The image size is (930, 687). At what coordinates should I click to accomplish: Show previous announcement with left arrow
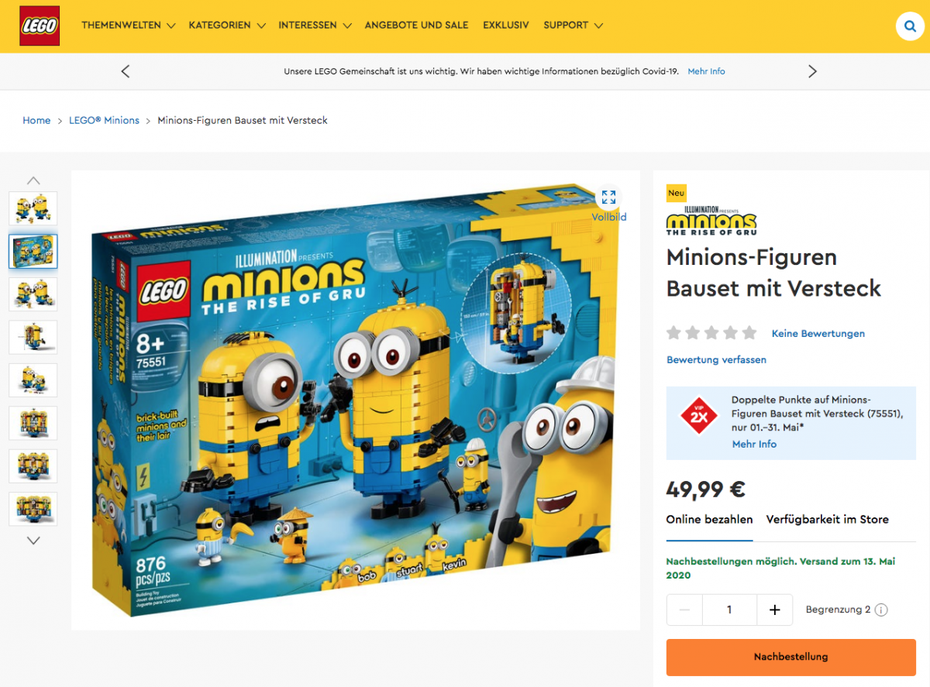[x=125, y=71]
